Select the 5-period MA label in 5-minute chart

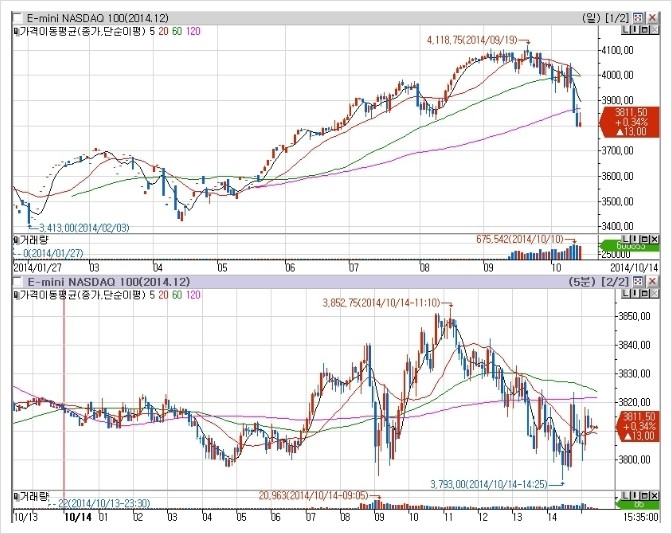coord(153,295)
